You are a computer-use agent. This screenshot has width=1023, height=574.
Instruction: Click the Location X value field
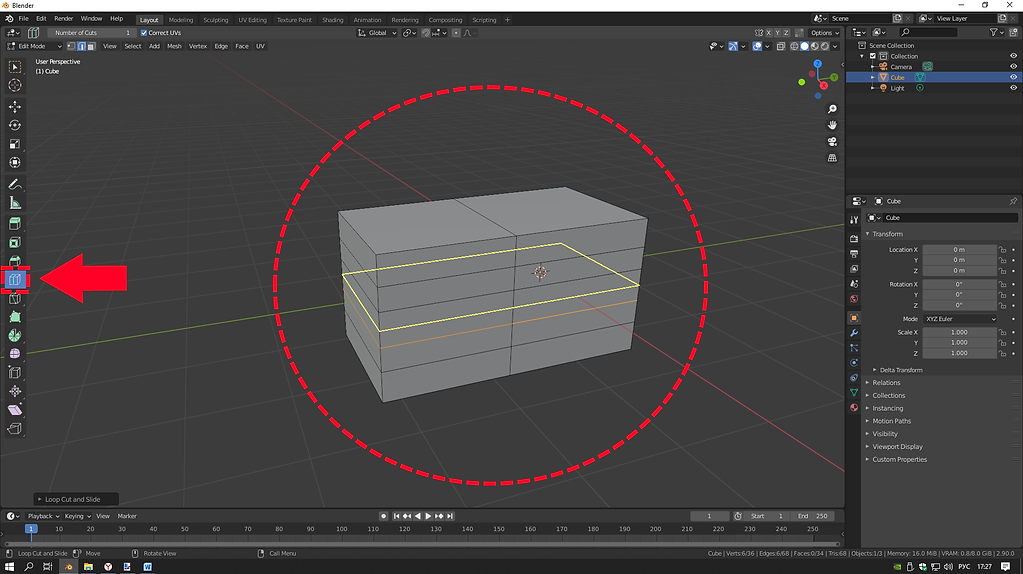(x=959, y=250)
